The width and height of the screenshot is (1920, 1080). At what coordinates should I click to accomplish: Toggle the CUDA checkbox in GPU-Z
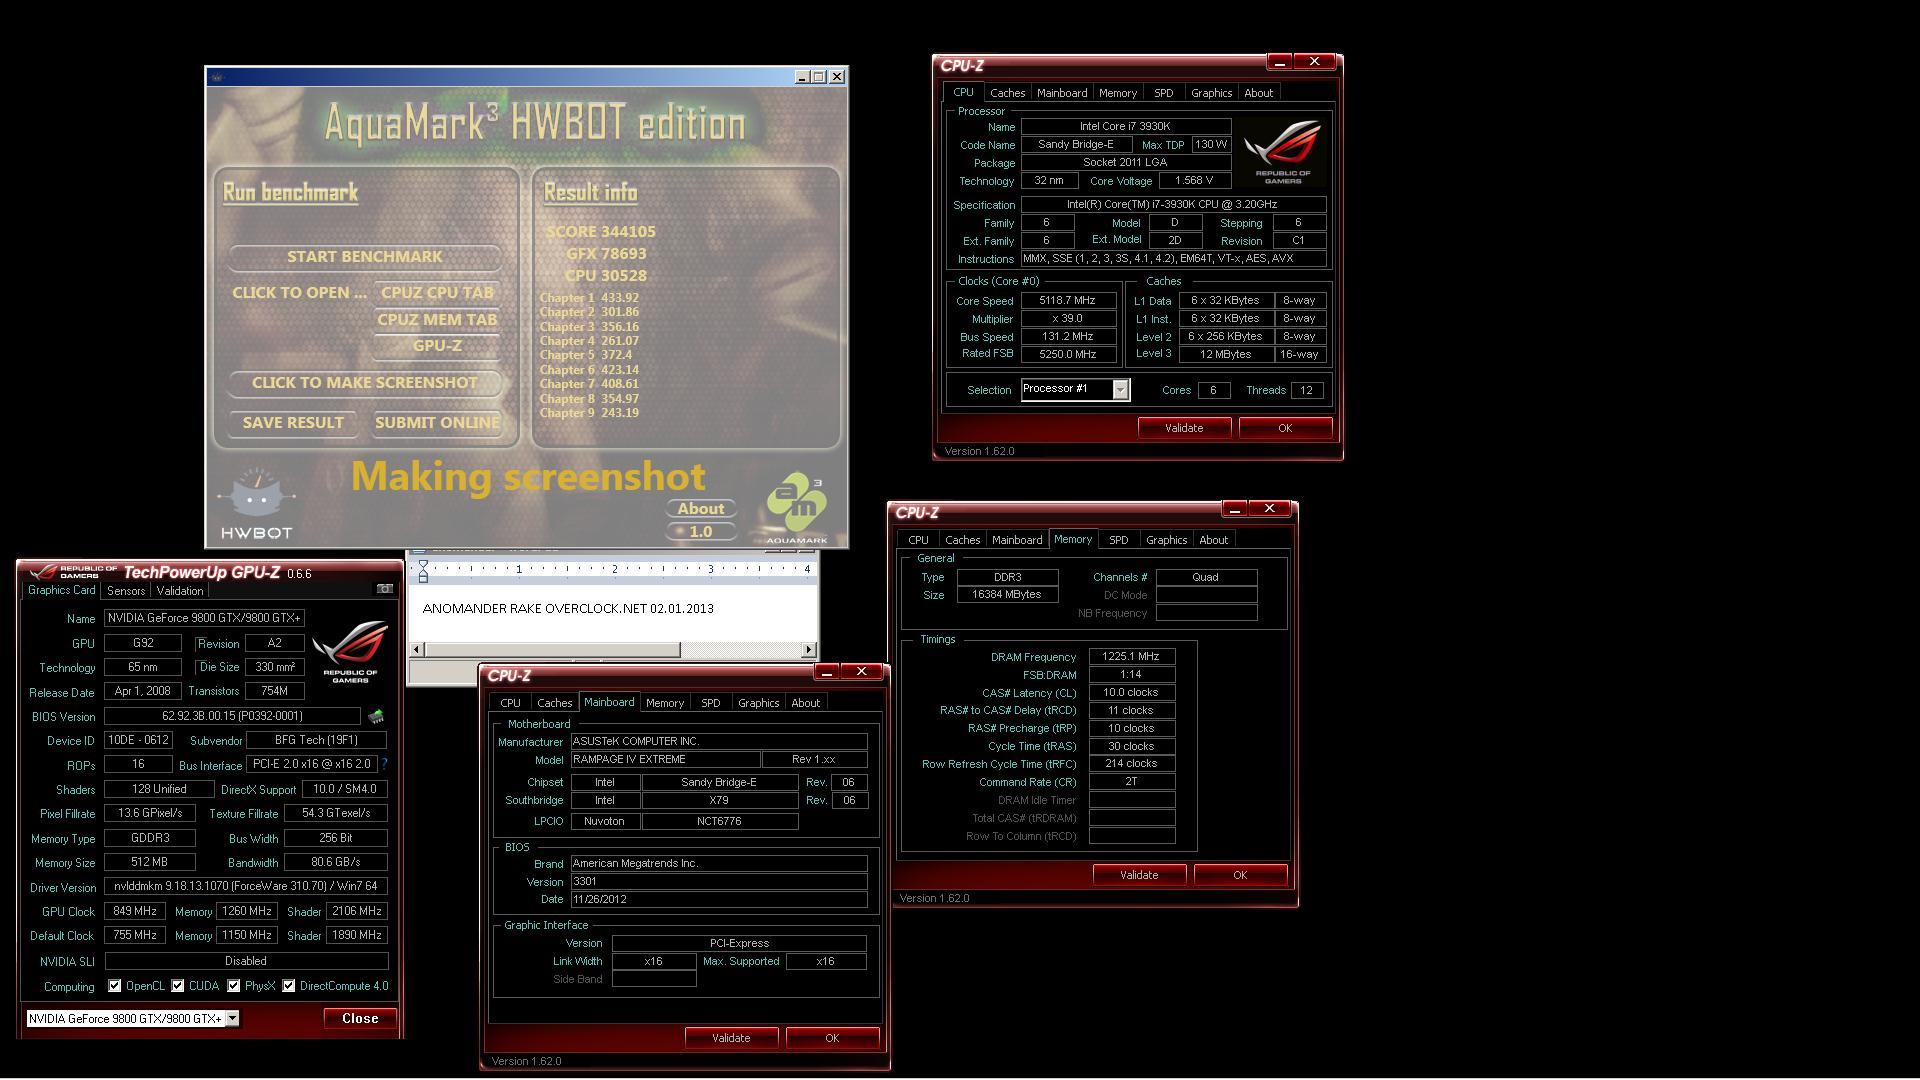pos(178,986)
